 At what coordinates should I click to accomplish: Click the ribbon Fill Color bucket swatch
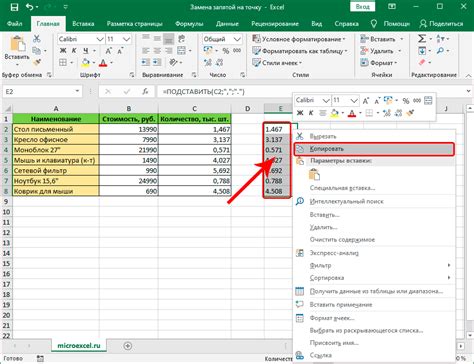tap(85, 62)
